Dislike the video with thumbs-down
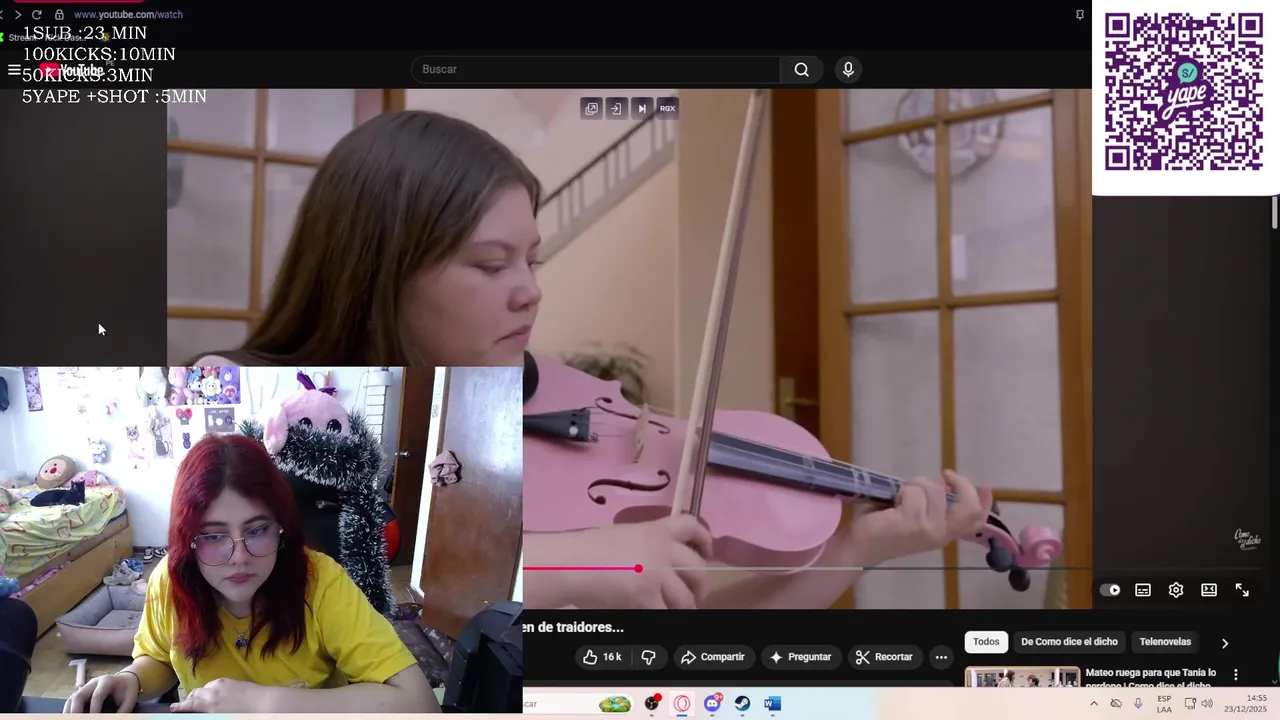This screenshot has height=720, width=1280. pyautogui.click(x=649, y=657)
